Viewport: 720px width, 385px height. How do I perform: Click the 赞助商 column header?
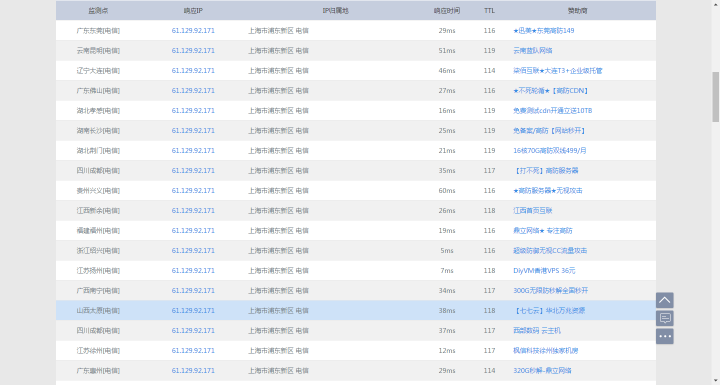(577, 11)
